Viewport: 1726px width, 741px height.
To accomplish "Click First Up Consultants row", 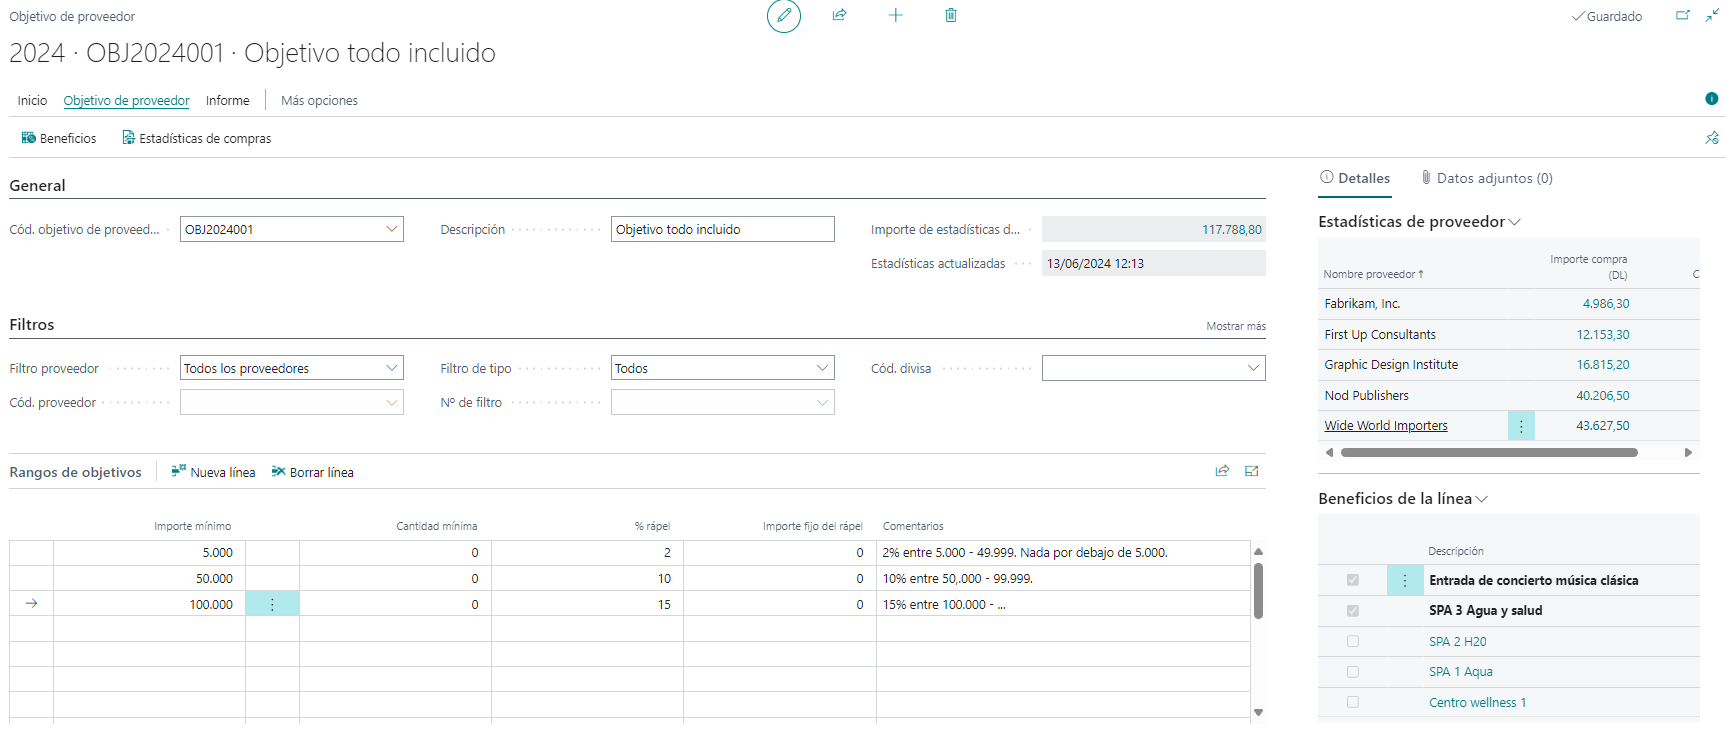I will click(x=1509, y=335).
